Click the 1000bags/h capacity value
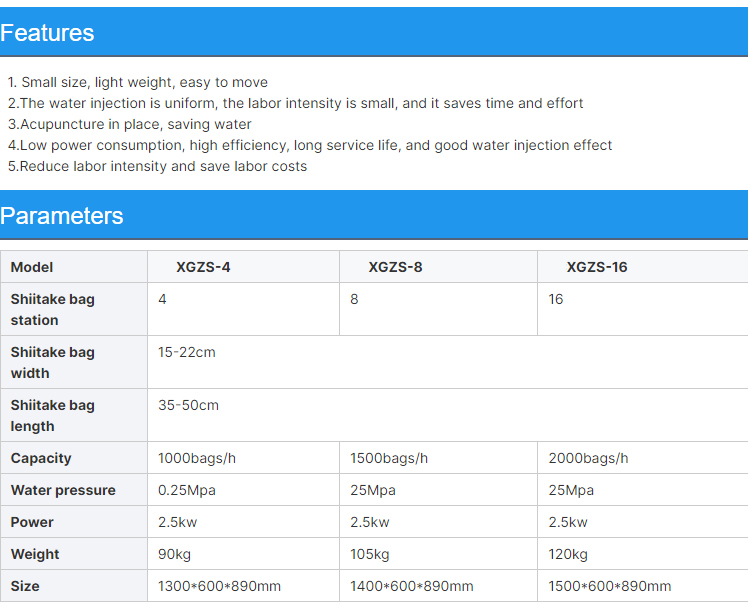 point(197,458)
